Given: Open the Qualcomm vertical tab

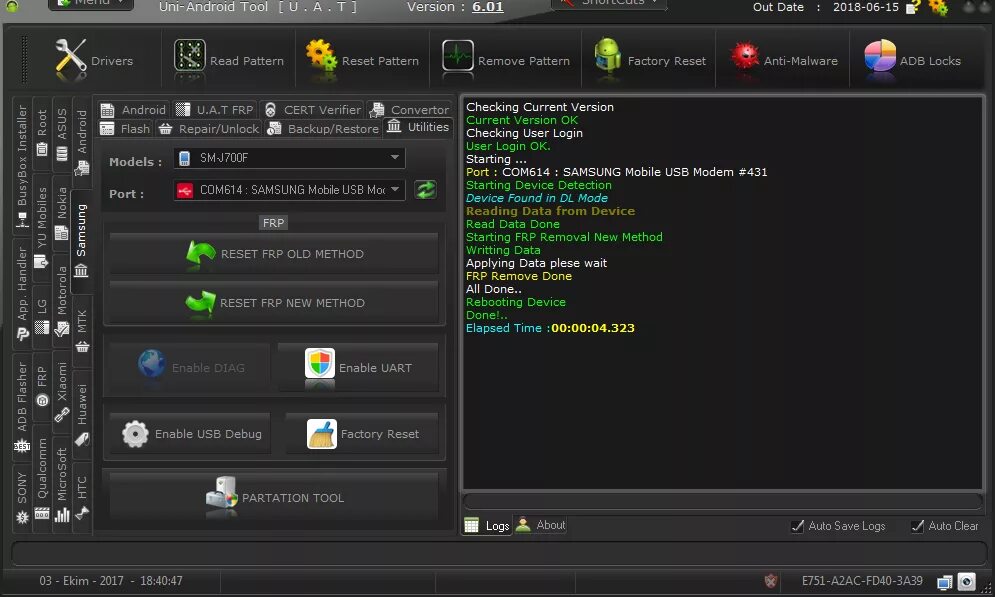Looking at the screenshot, I should tap(42, 478).
